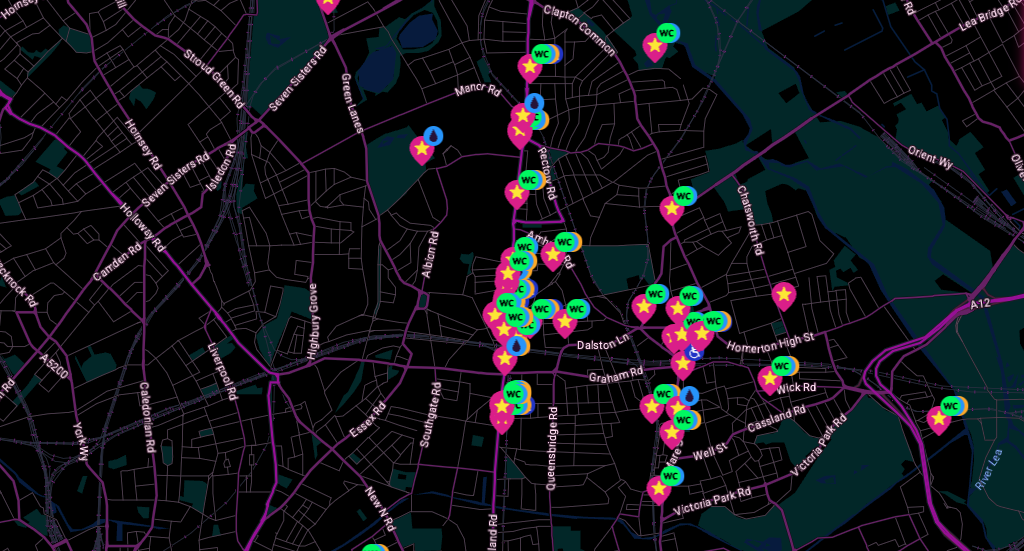Screen dimensions: 1024x551
Task: Click the Manor Rd road label
Action: coord(478,89)
